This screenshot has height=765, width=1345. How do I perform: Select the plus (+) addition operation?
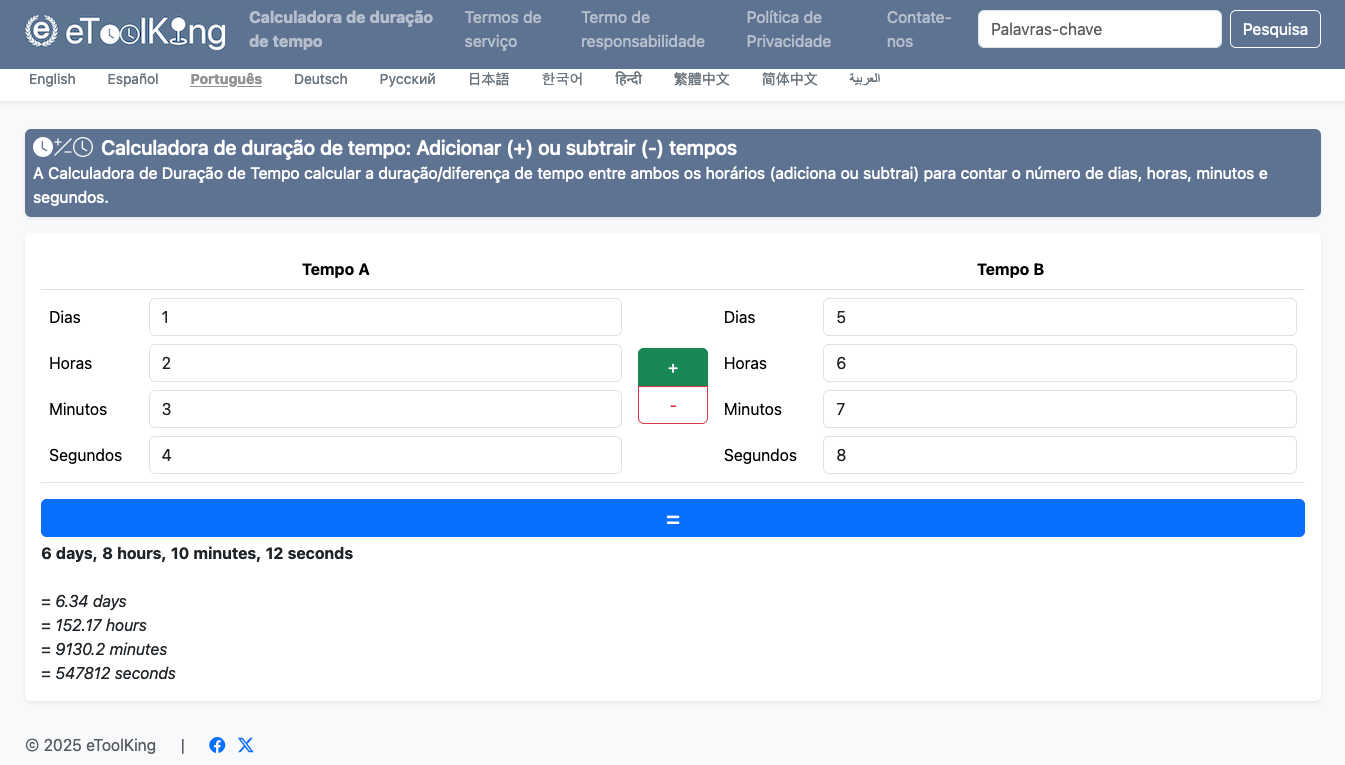[672, 368]
